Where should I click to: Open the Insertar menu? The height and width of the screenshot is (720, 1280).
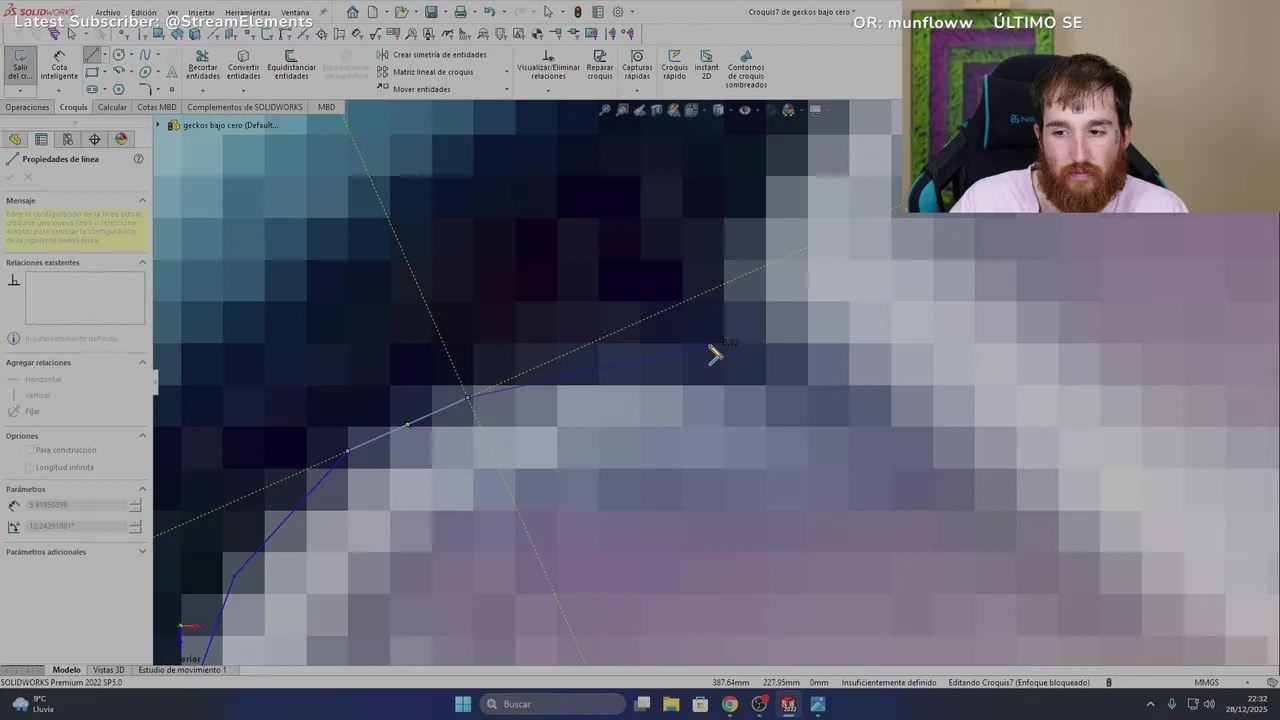pyautogui.click(x=201, y=13)
